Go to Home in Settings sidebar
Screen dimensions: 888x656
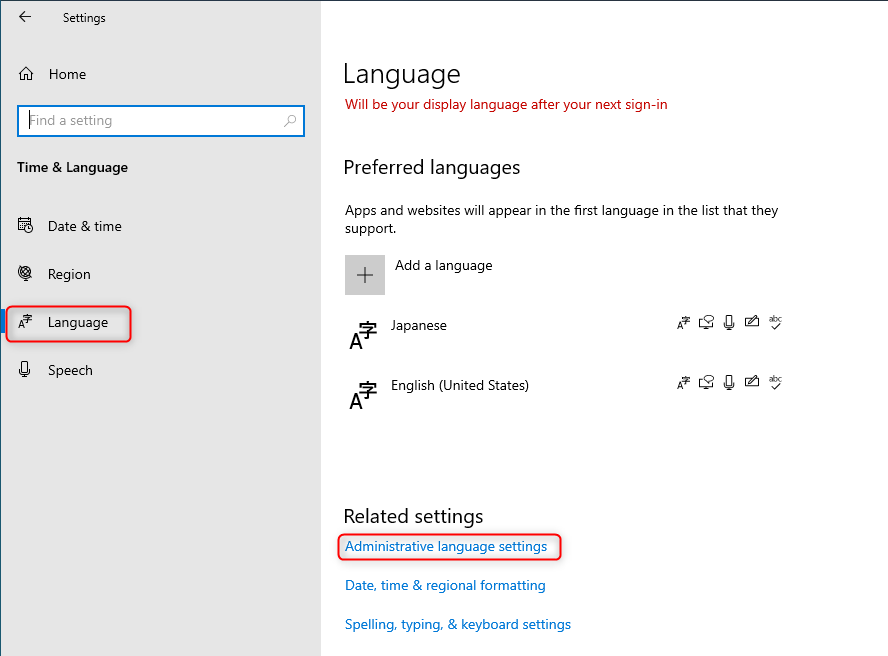66,74
